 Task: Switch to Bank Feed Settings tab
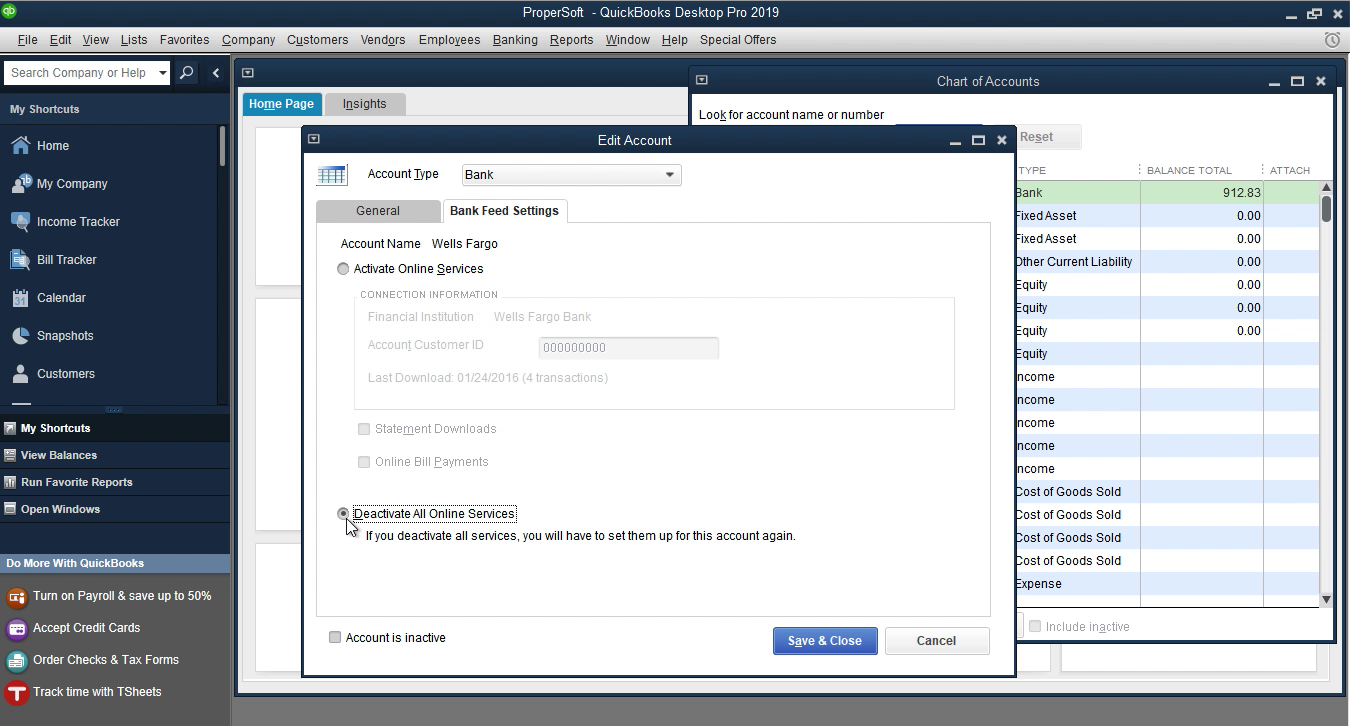(x=505, y=211)
